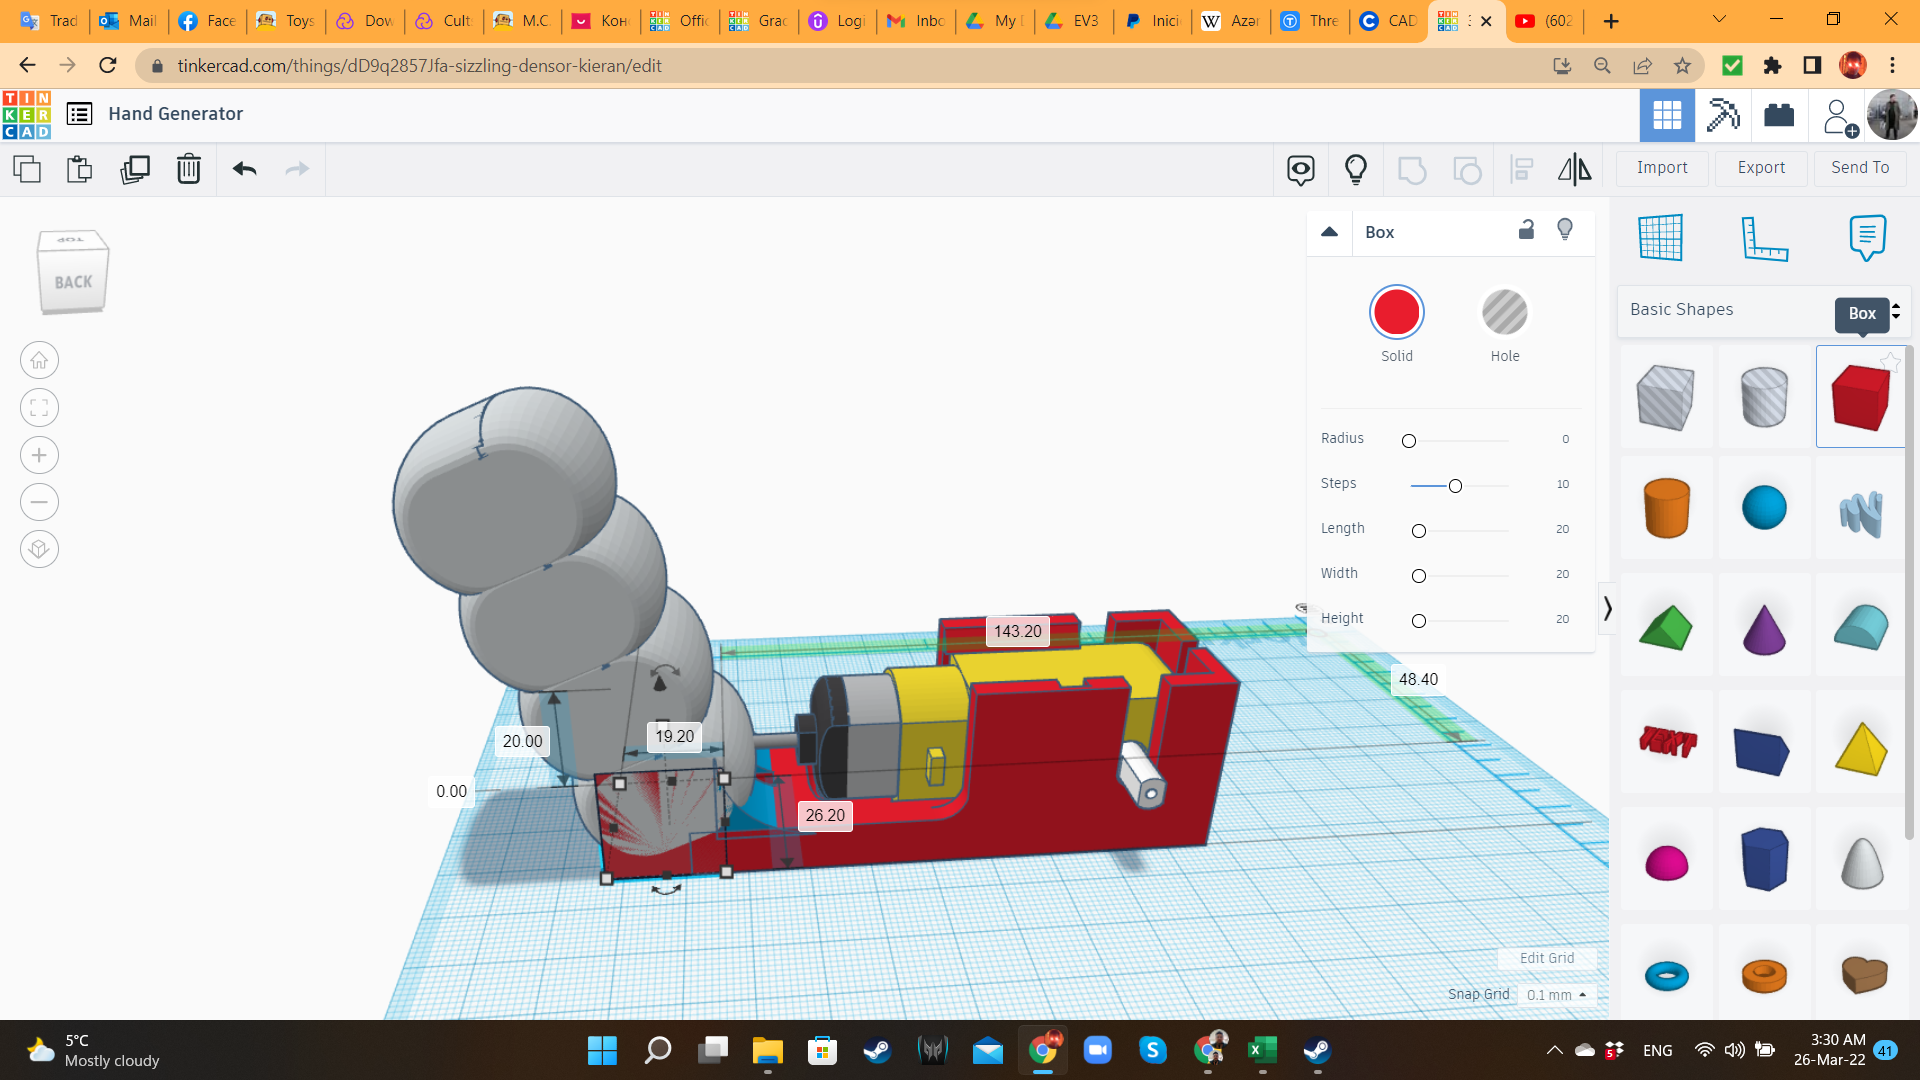Screen dimensions: 1920x1080
Task: Open the design list menu icon
Action: 79,114
